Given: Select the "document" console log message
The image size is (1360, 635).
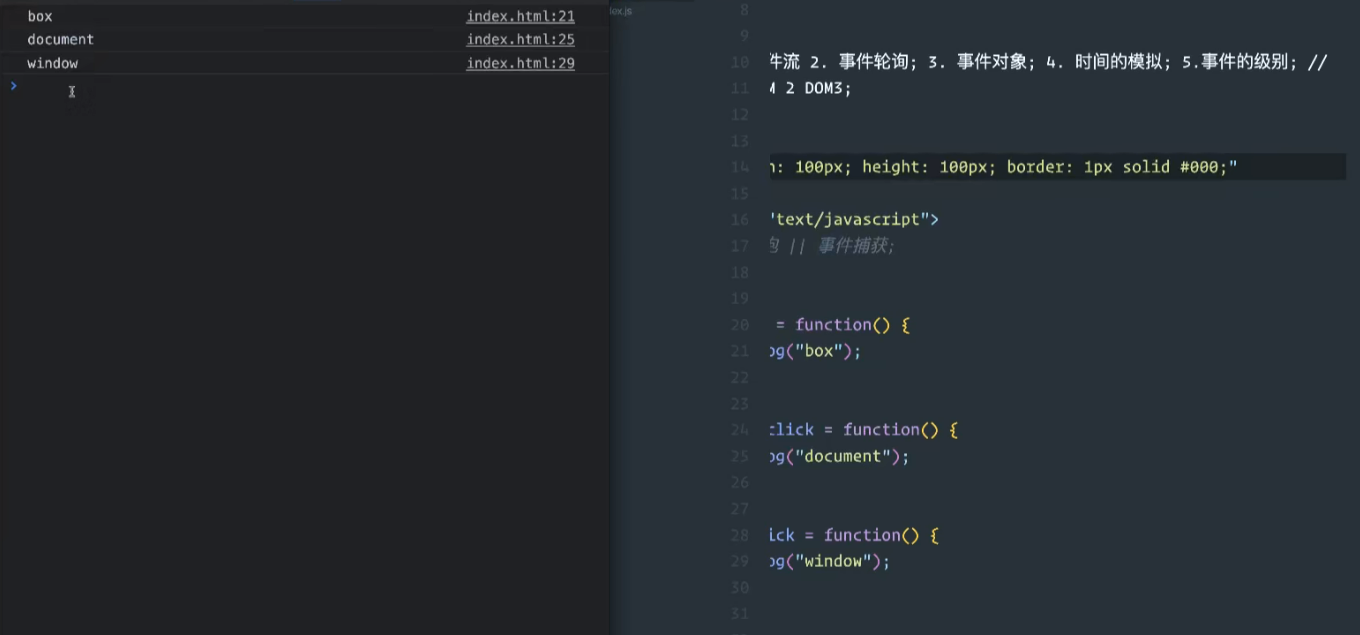Looking at the screenshot, I should click(x=60, y=39).
